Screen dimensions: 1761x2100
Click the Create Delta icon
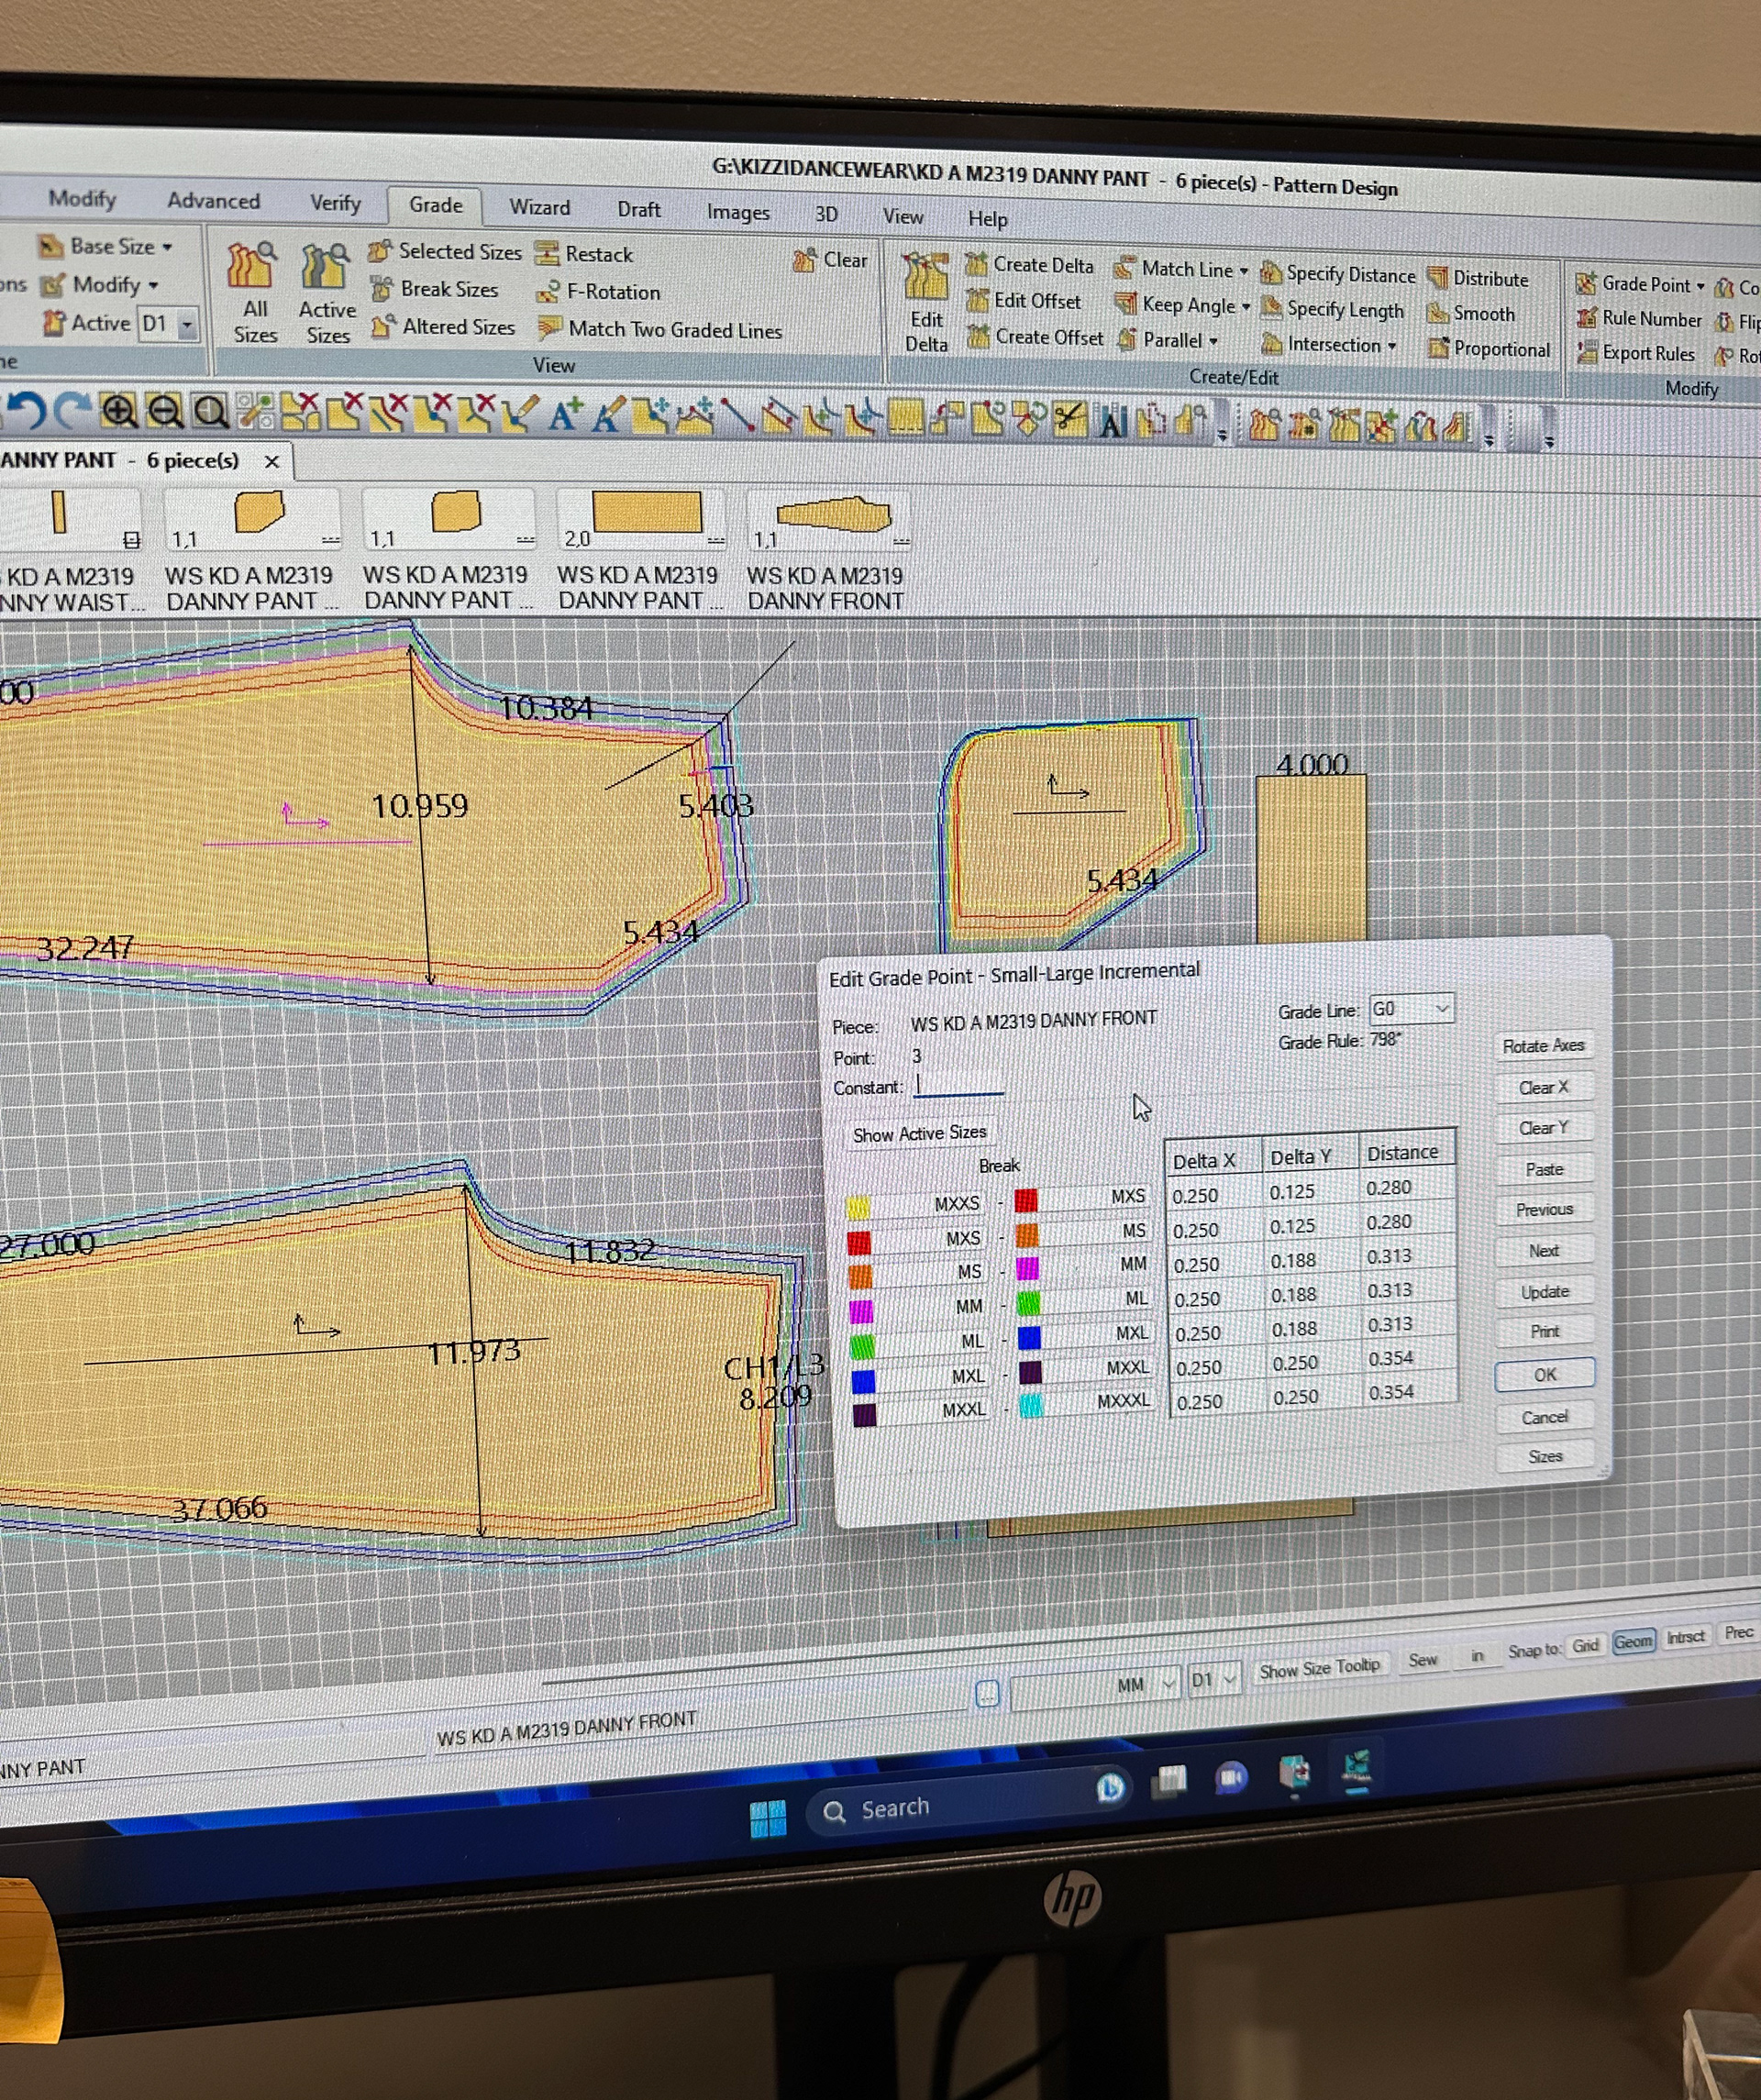click(x=976, y=265)
